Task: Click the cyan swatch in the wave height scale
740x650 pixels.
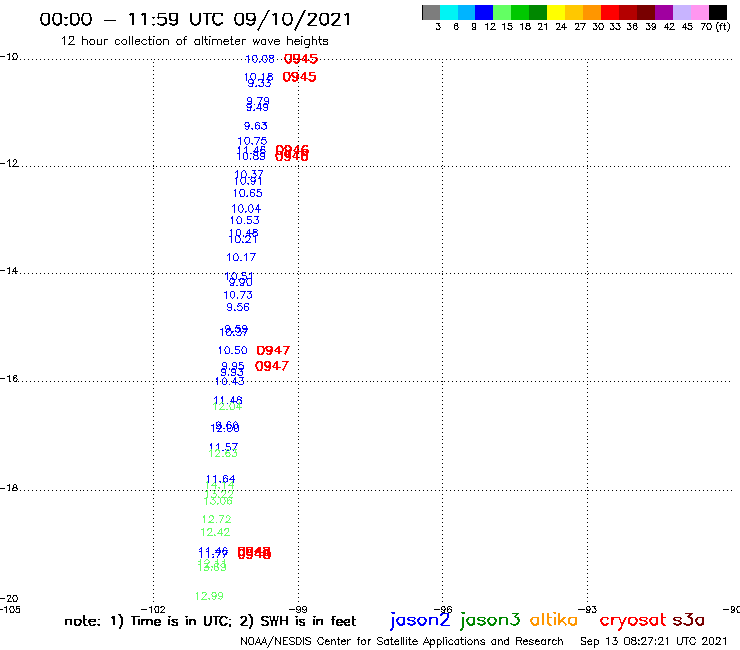Action: 449,12
